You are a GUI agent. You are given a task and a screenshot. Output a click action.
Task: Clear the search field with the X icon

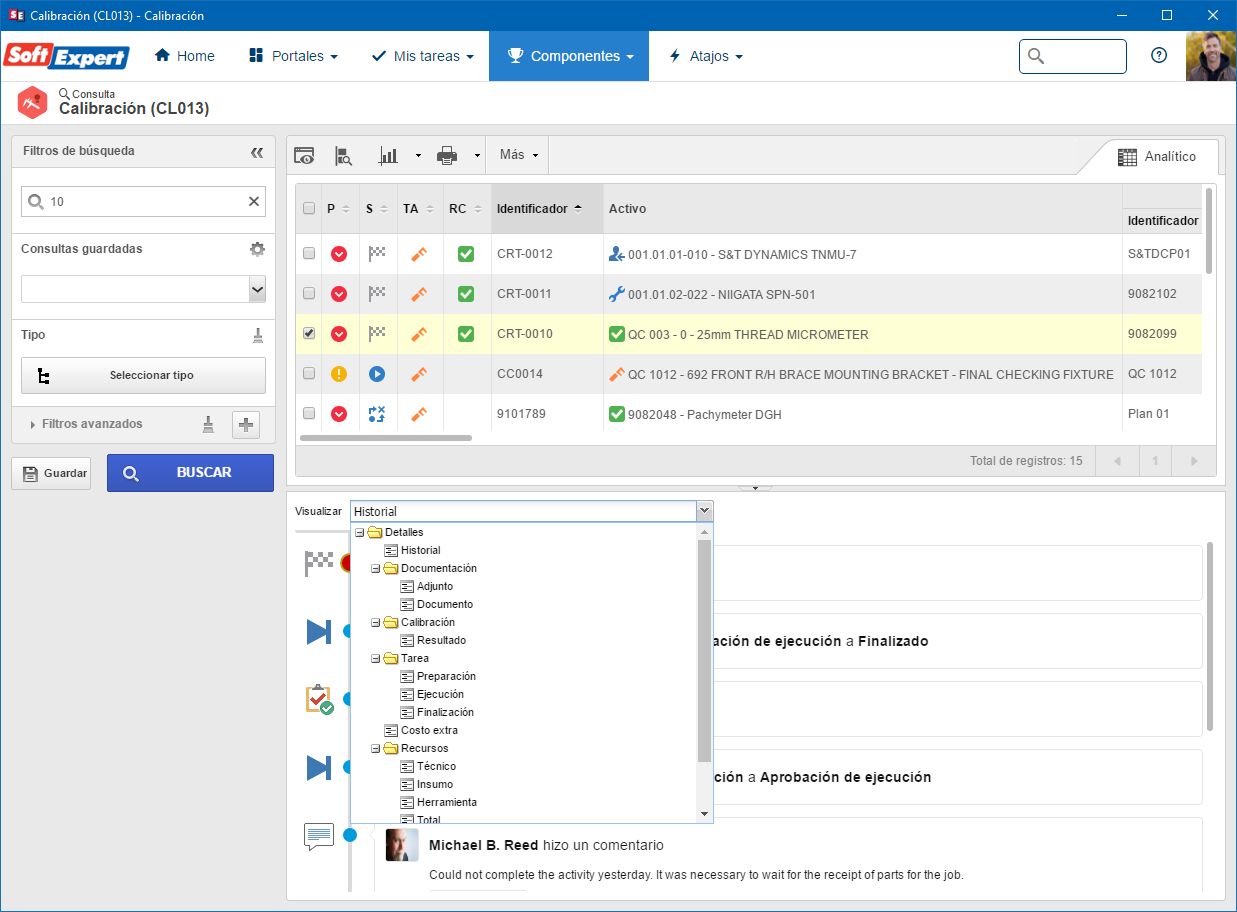(x=254, y=201)
